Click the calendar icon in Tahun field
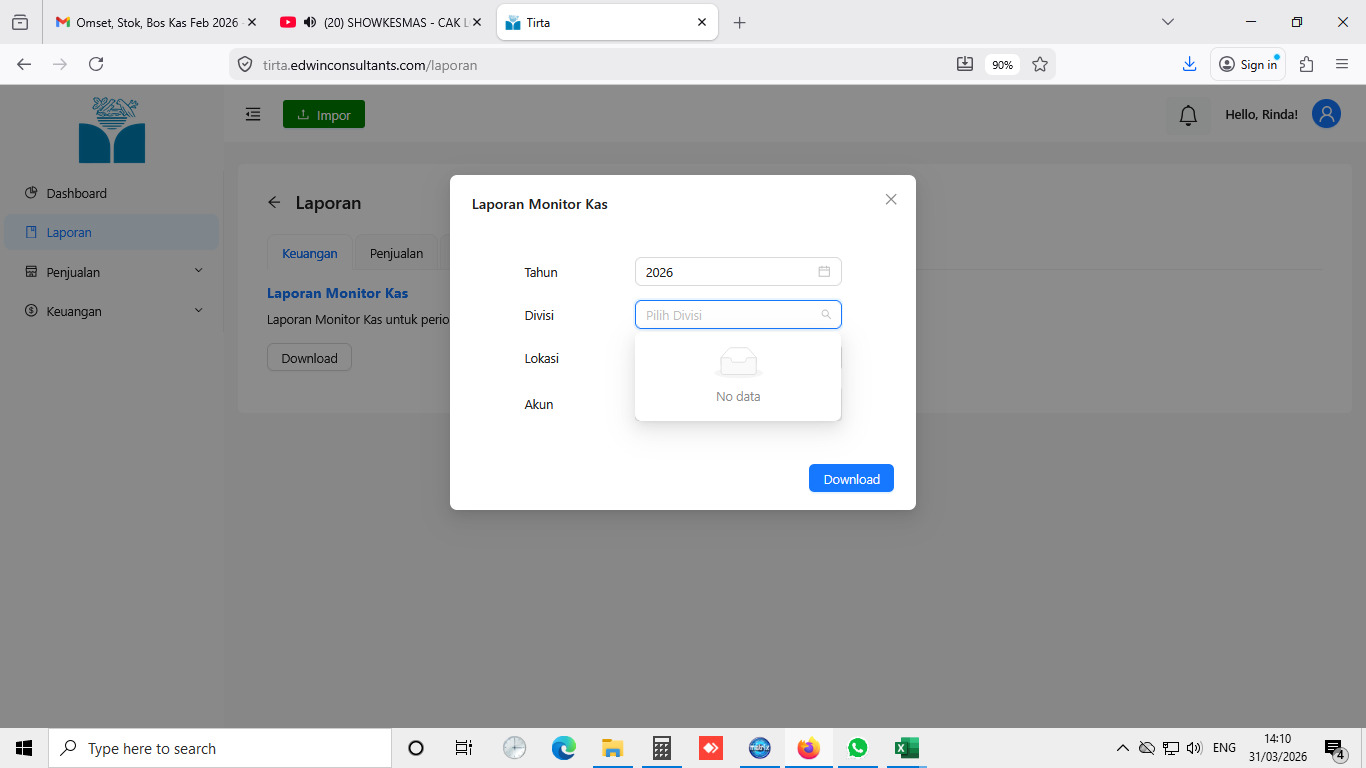This screenshot has height=768, width=1366. pos(824,272)
